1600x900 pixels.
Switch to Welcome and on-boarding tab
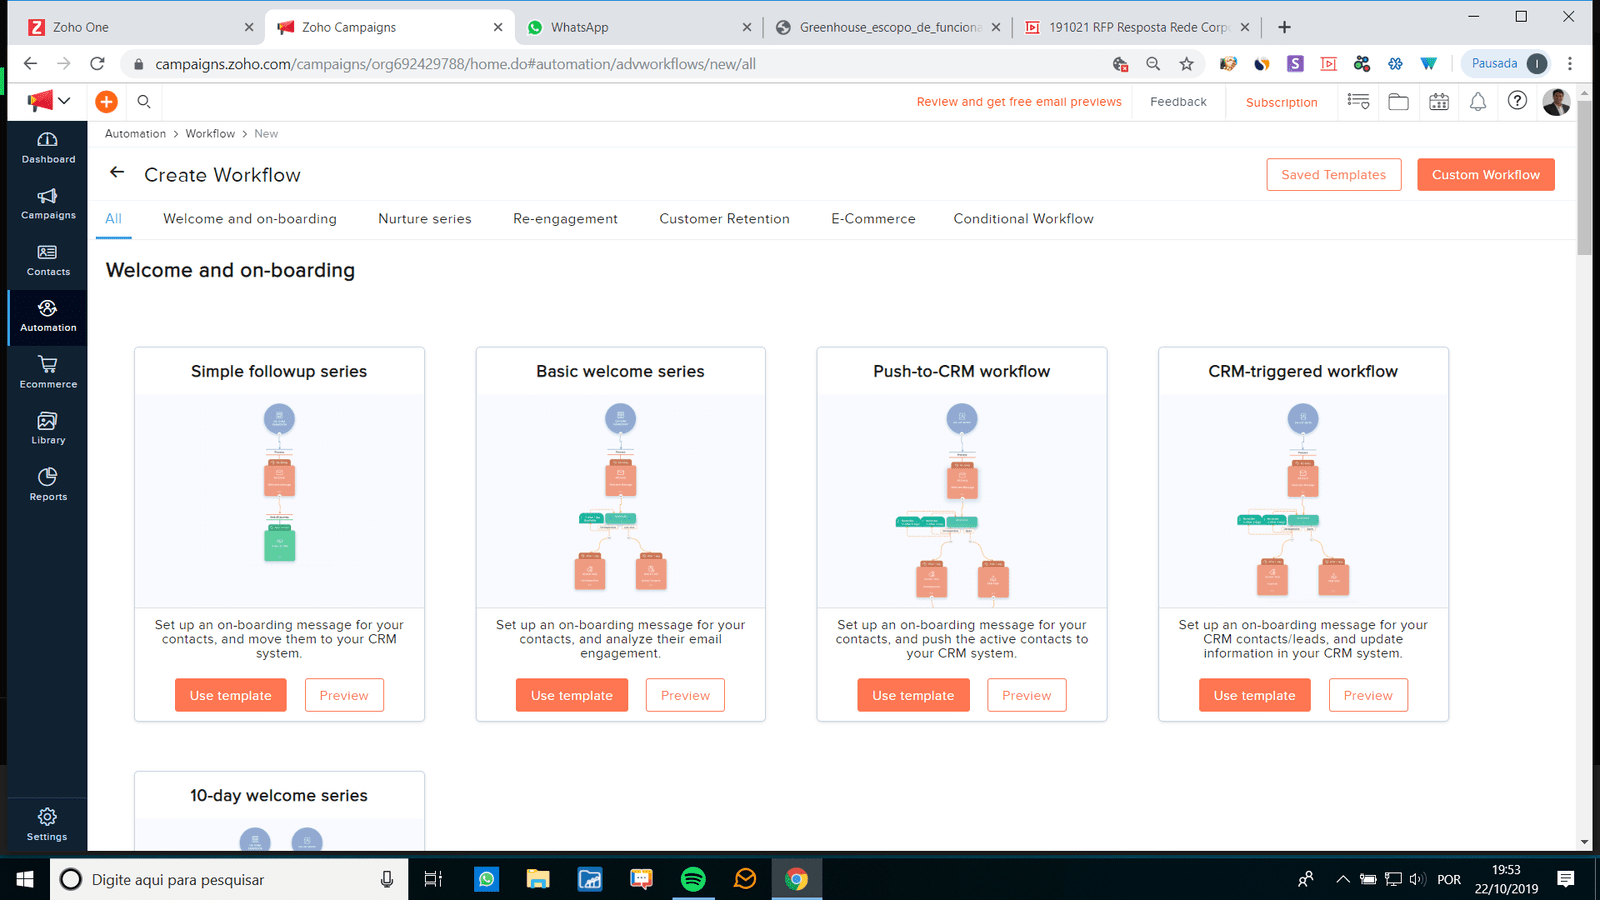point(250,219)
